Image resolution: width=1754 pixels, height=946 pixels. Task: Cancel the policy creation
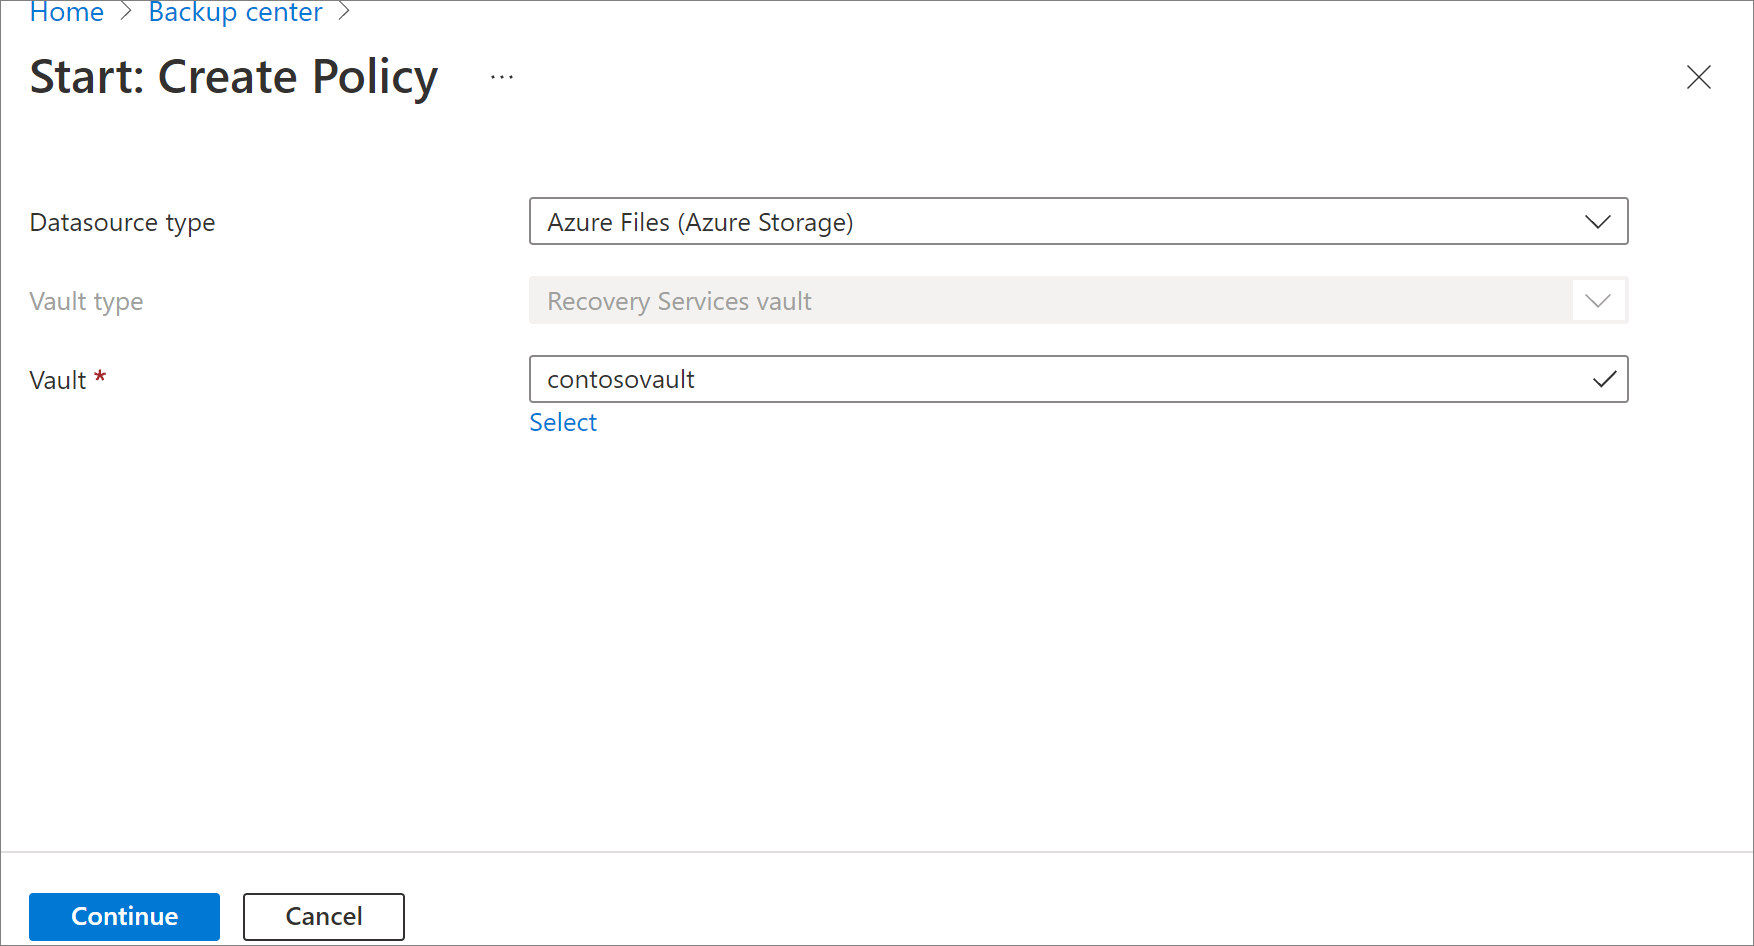click(324, 916)
